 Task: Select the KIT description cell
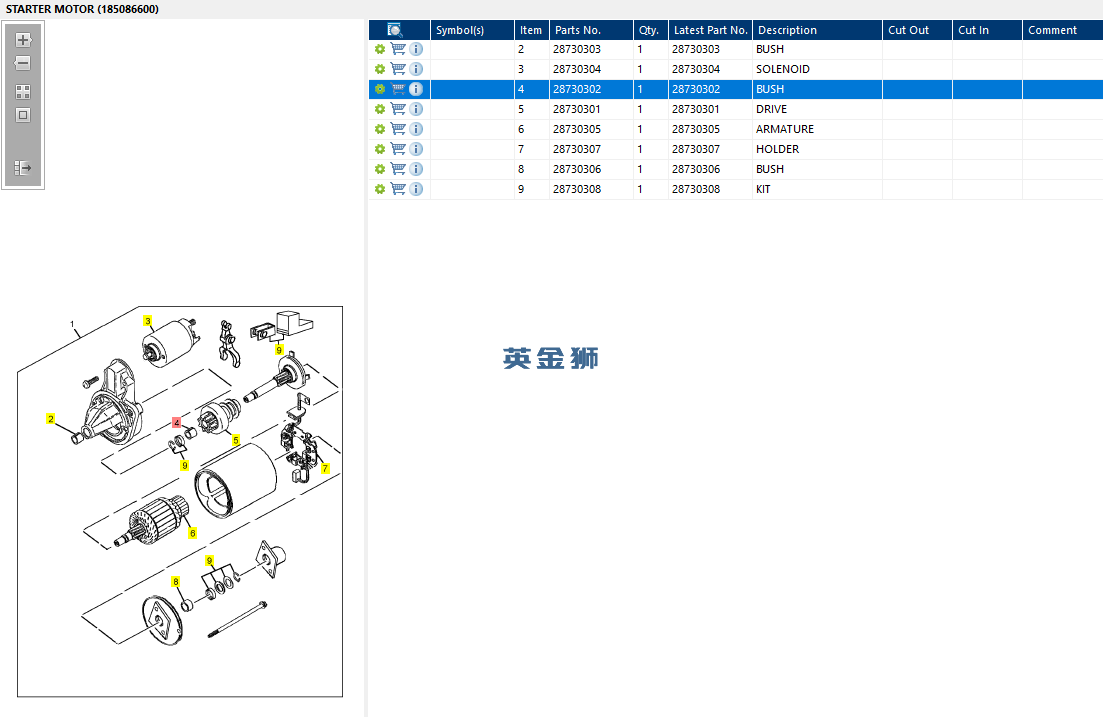tap(817, 189)
